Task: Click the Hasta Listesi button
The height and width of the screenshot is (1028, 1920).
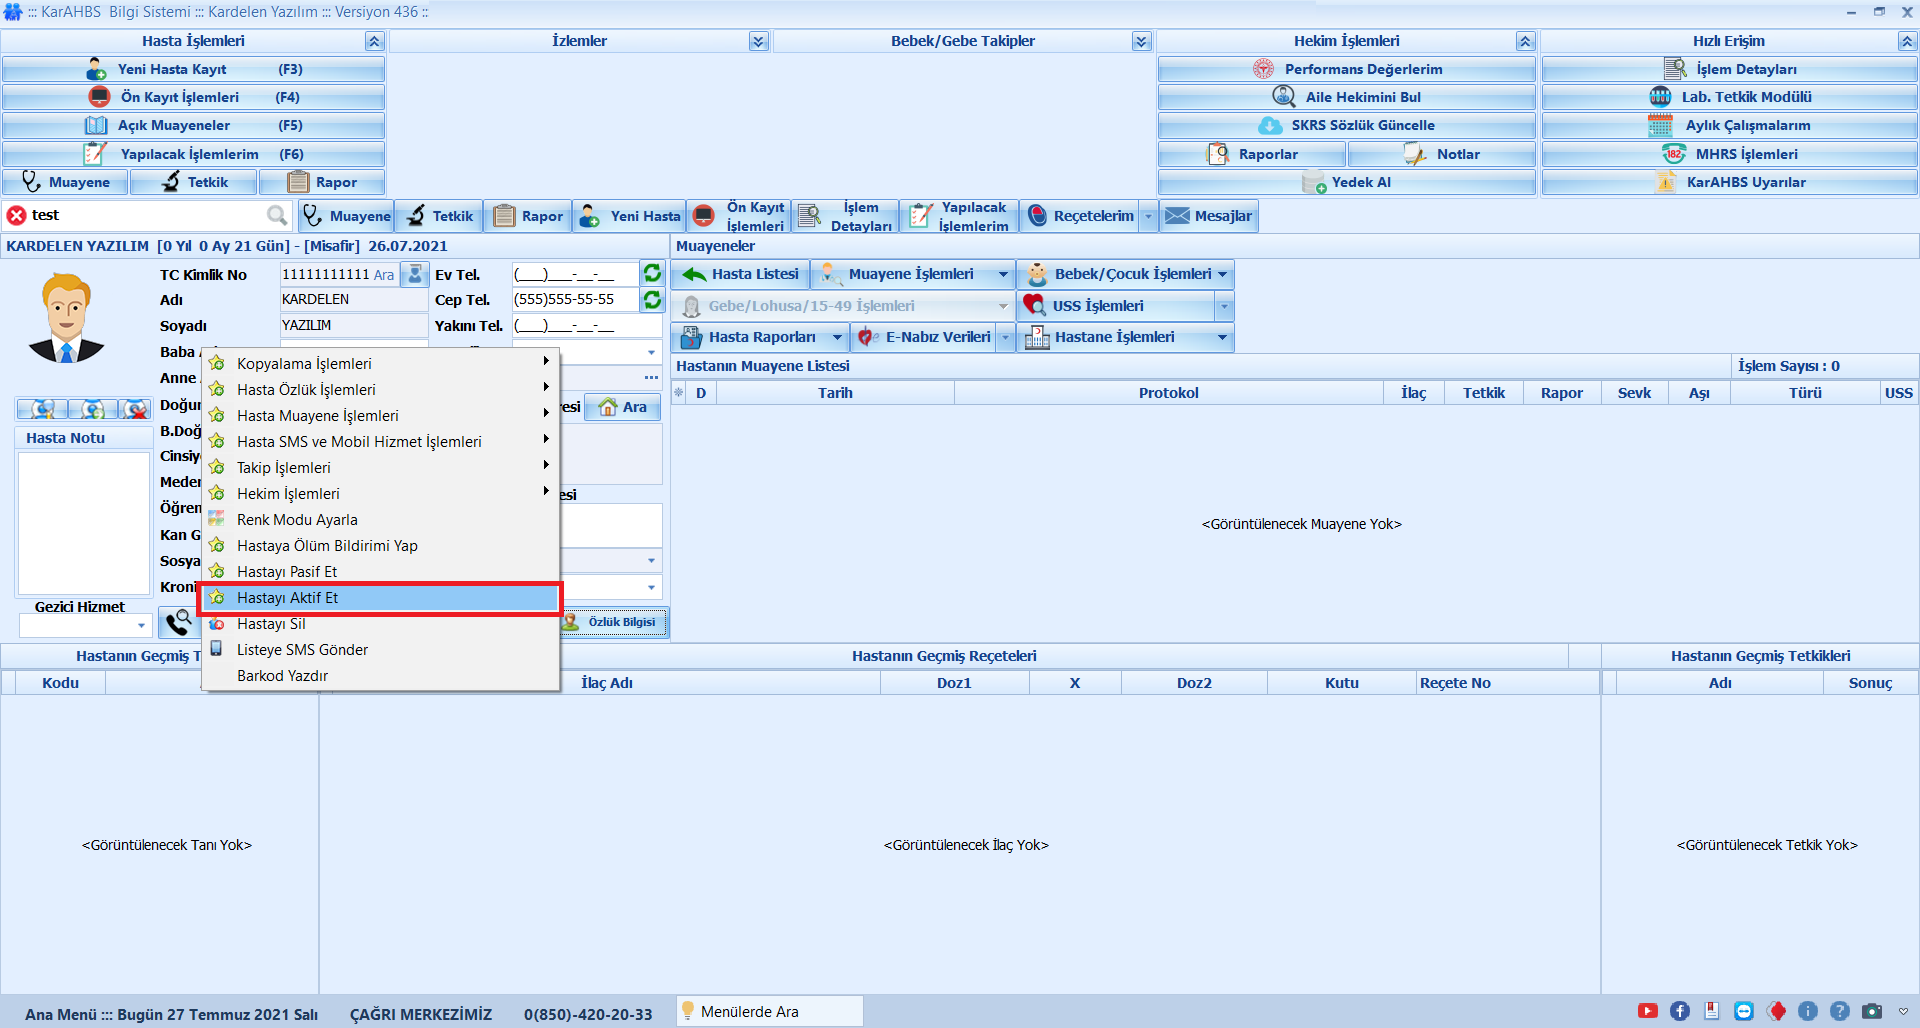Action: click(741, 274)
